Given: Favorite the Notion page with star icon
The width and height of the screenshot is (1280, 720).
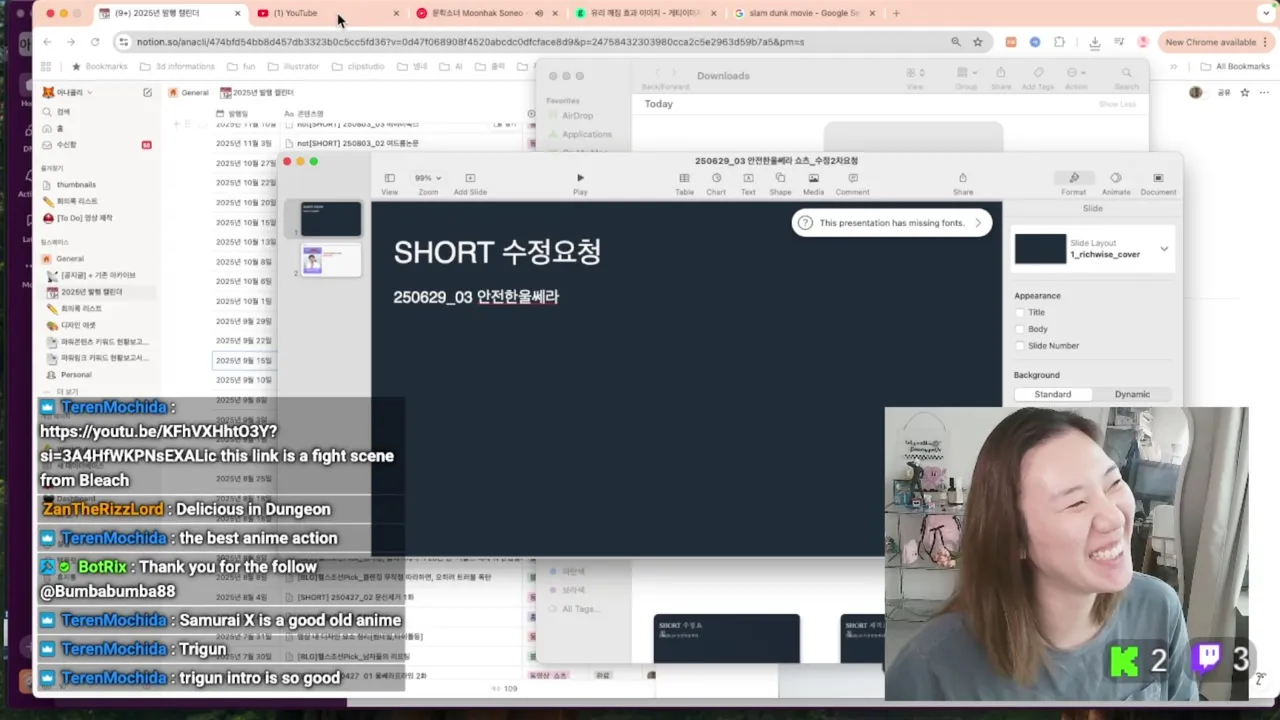Looking at the screenshot, I should coord(1245,92).
